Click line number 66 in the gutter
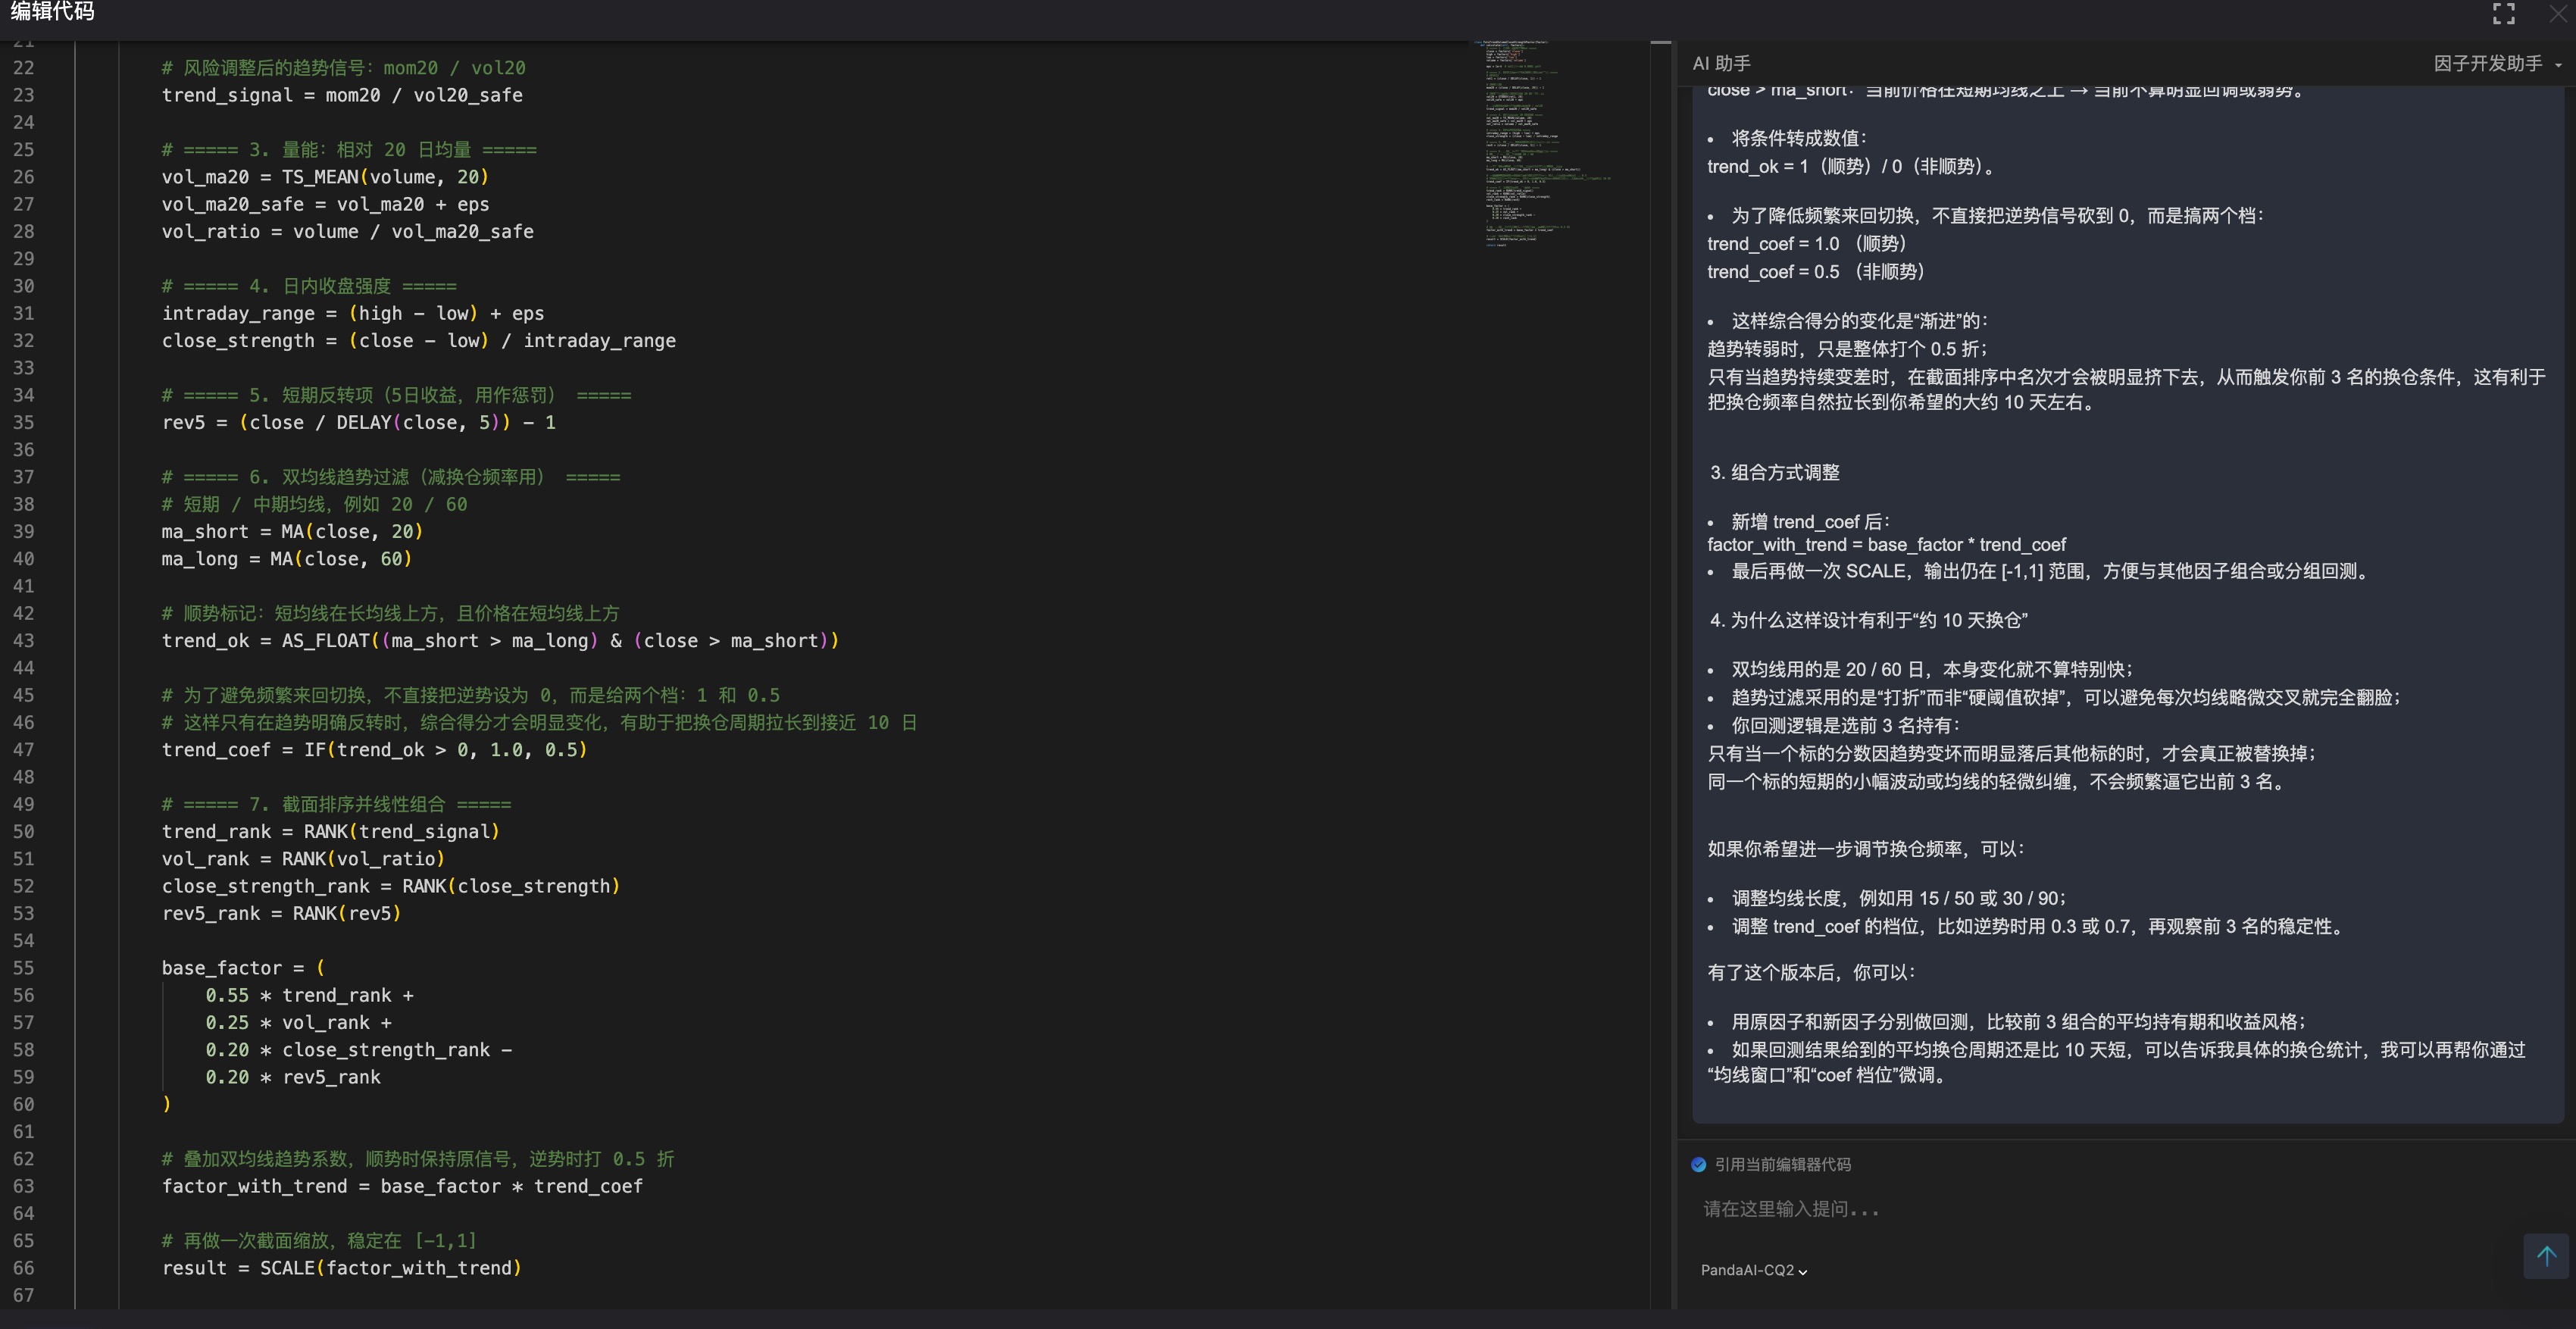Screen dimensions: 2576x1329 click(23, 1268)
